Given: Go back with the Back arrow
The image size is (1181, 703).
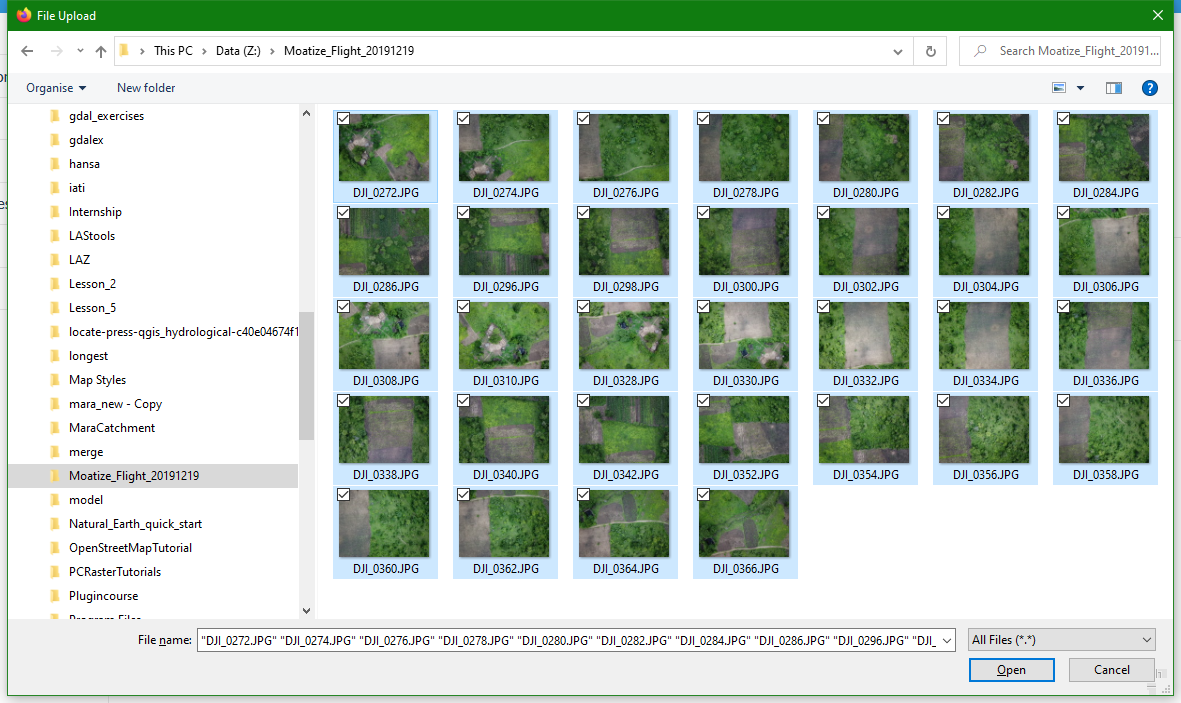Looking at the screenshot, I should tap(27, 51).
